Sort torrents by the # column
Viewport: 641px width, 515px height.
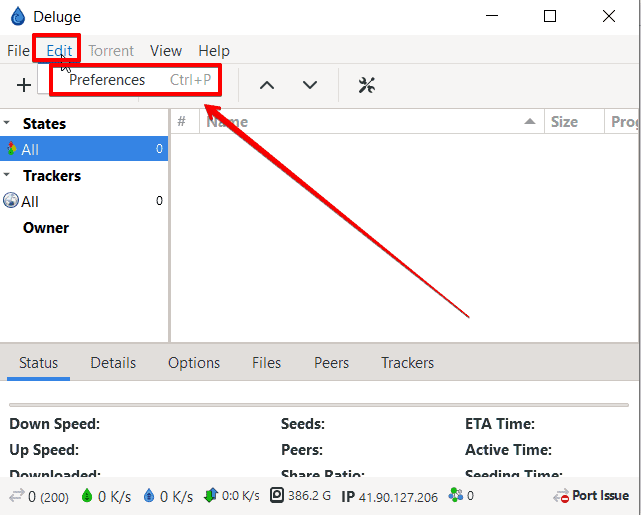(x=185, y=121)
